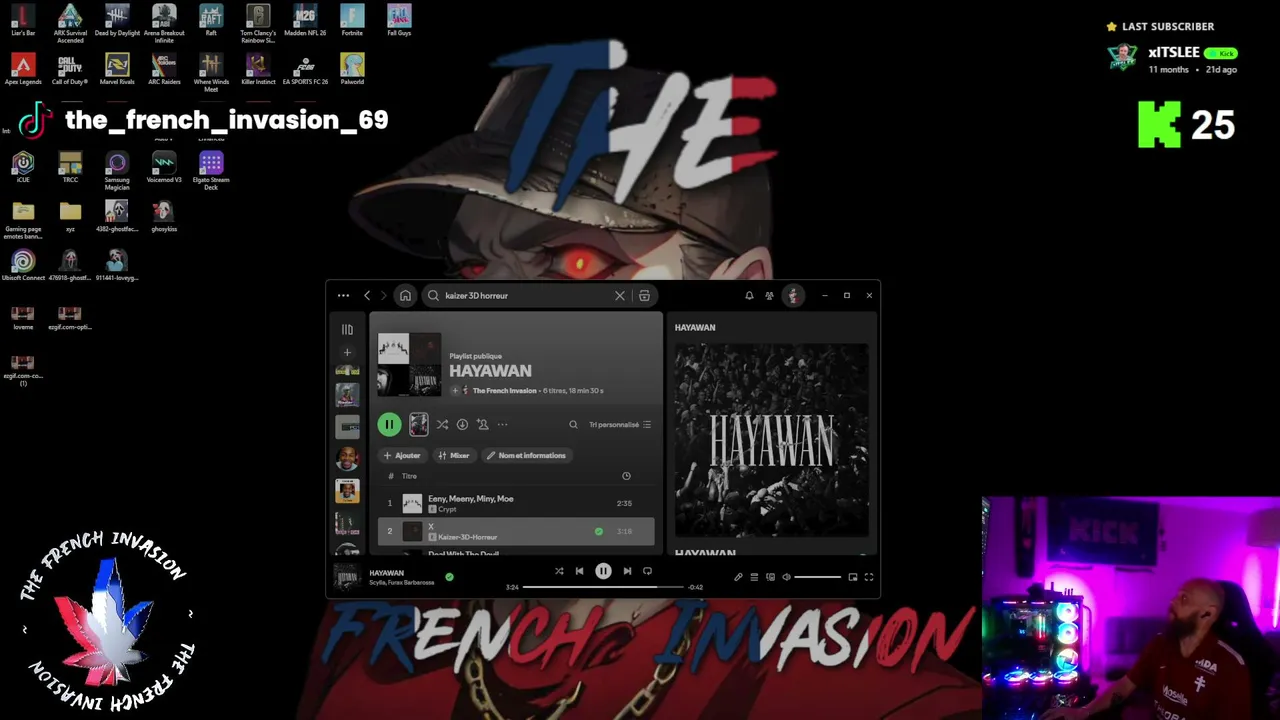The image size is (1280, 720).
Task: Click the "Nom et informations" button
Action: click(x=526, y=455)
